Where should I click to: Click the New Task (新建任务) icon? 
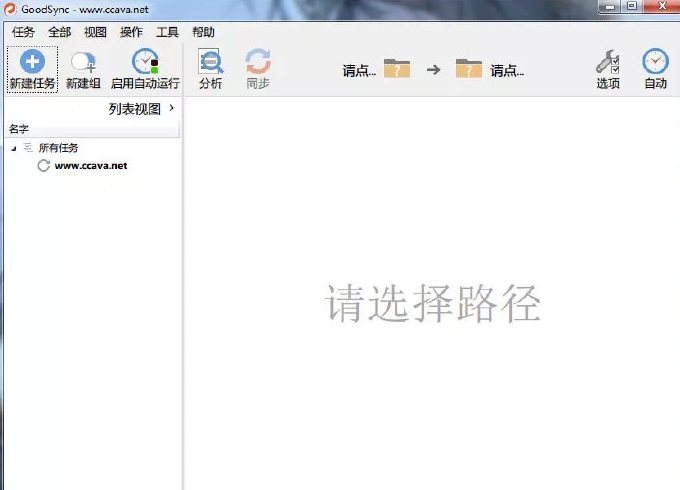click(32, 62)
